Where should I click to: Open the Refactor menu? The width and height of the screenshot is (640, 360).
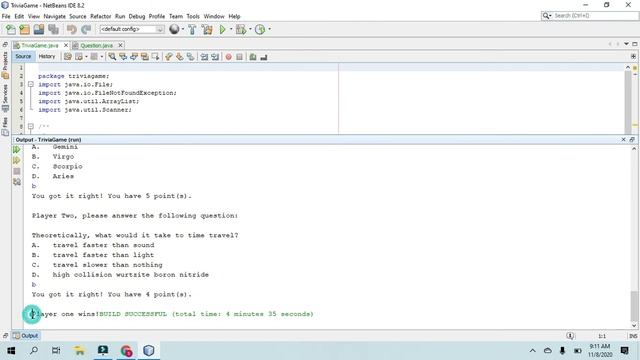tap(100, 16)
